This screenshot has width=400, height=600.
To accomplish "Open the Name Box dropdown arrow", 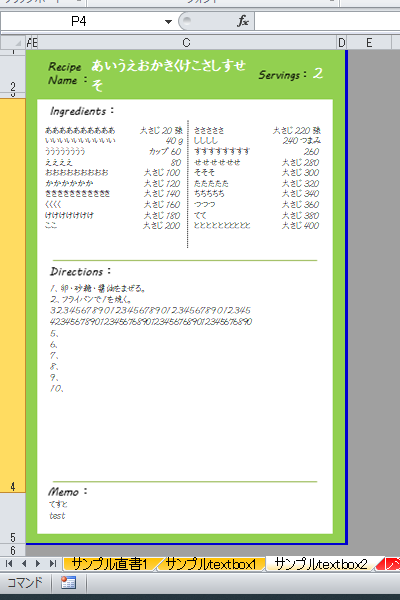I will point(168,21).
